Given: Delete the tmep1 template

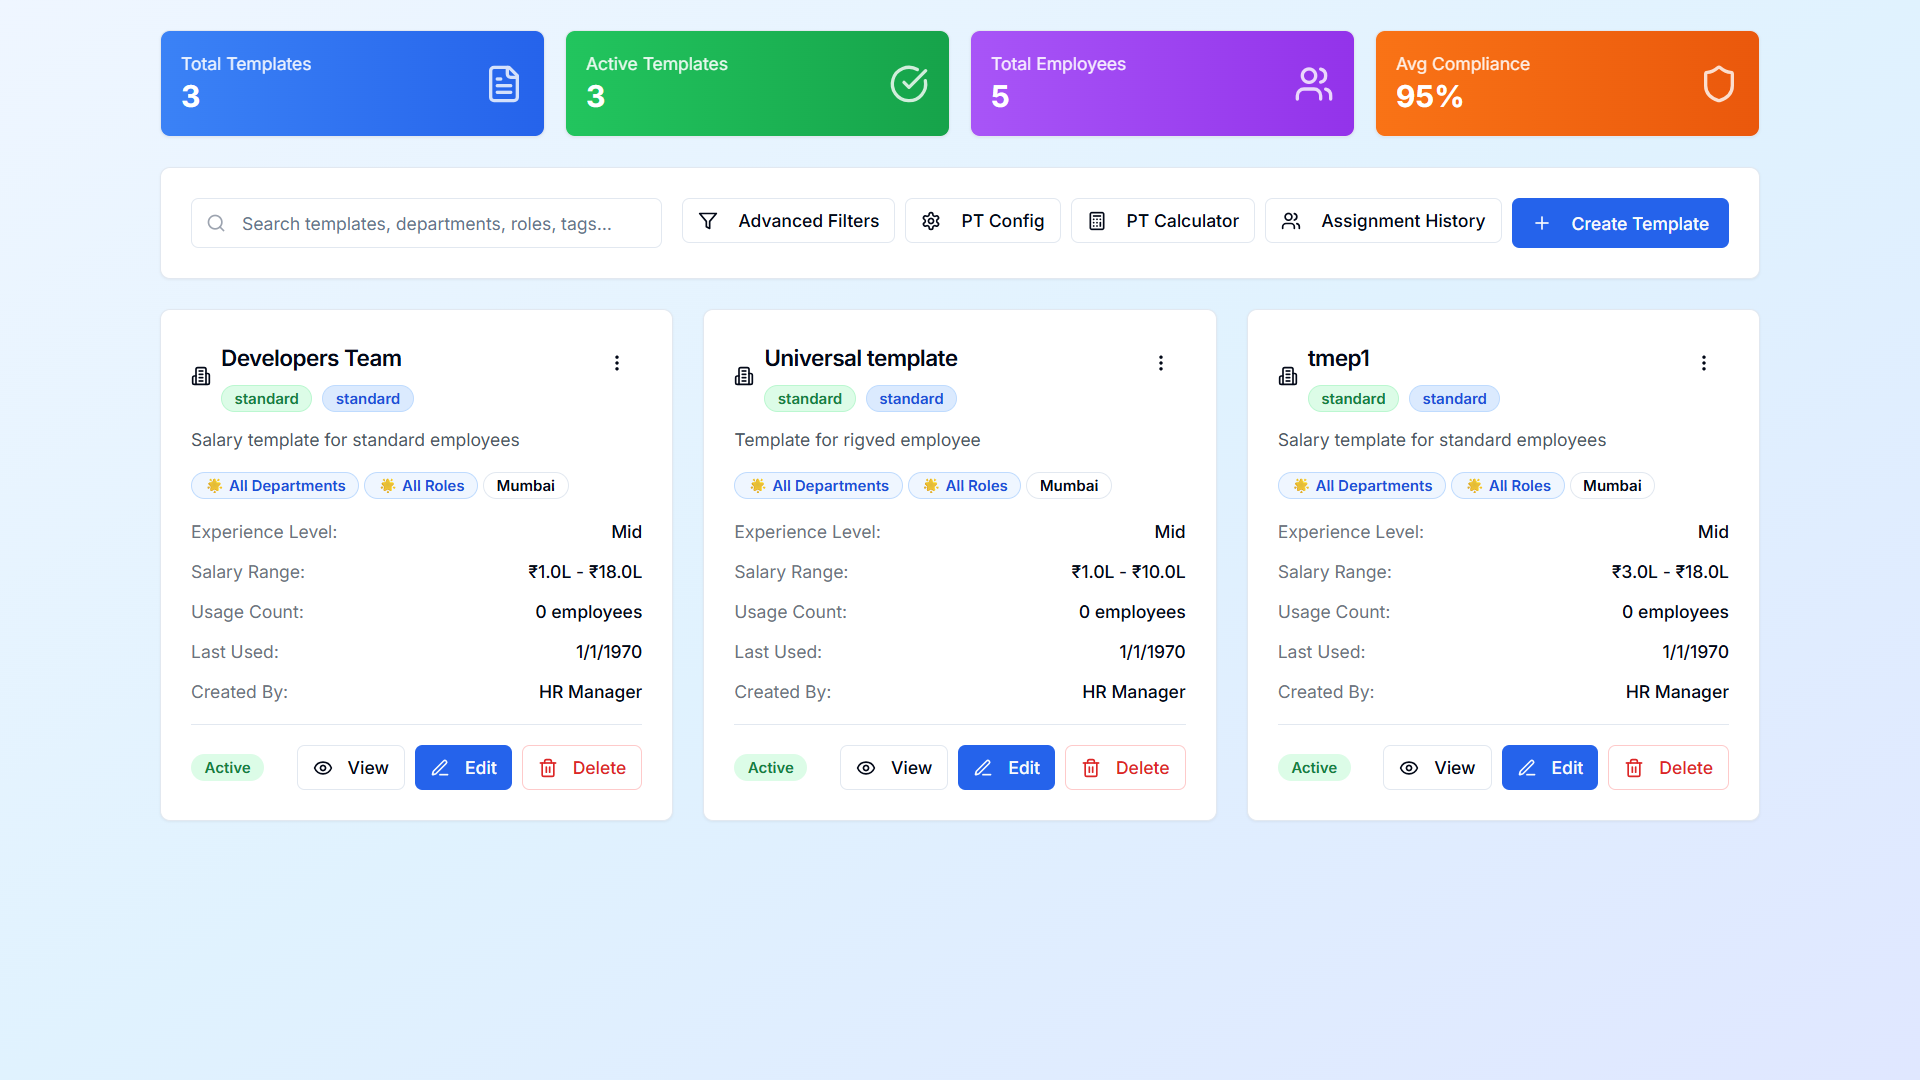Looking at the screenshot, I should tap(1668, 768).
